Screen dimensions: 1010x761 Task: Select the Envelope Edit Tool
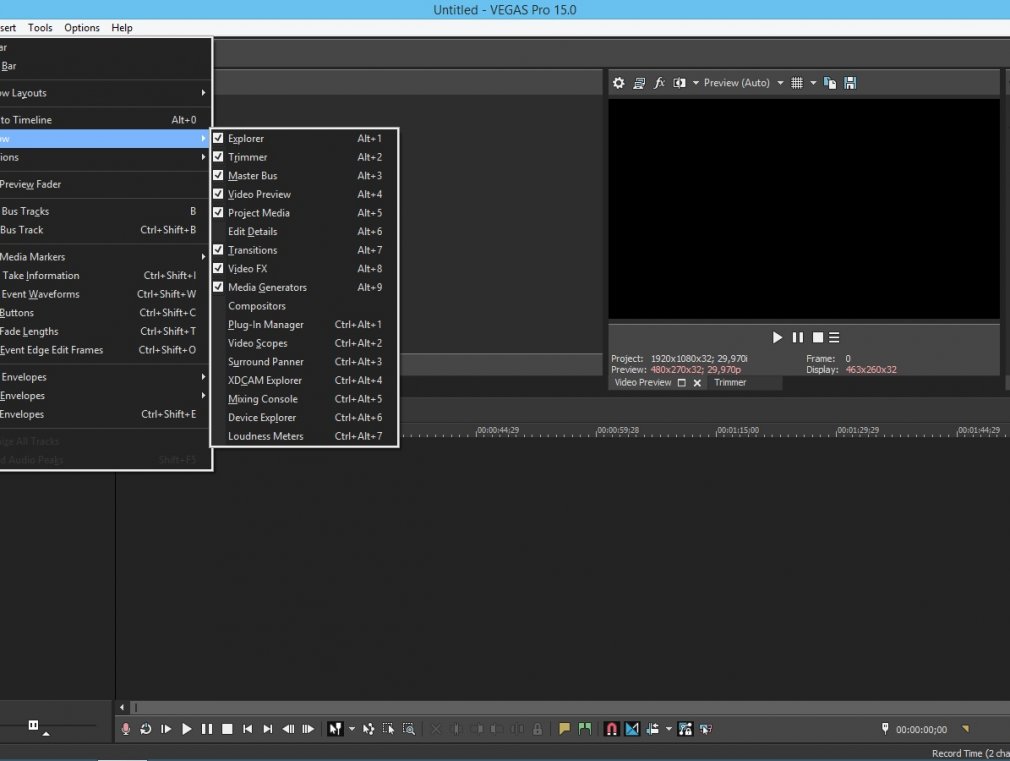click(368, 729)
